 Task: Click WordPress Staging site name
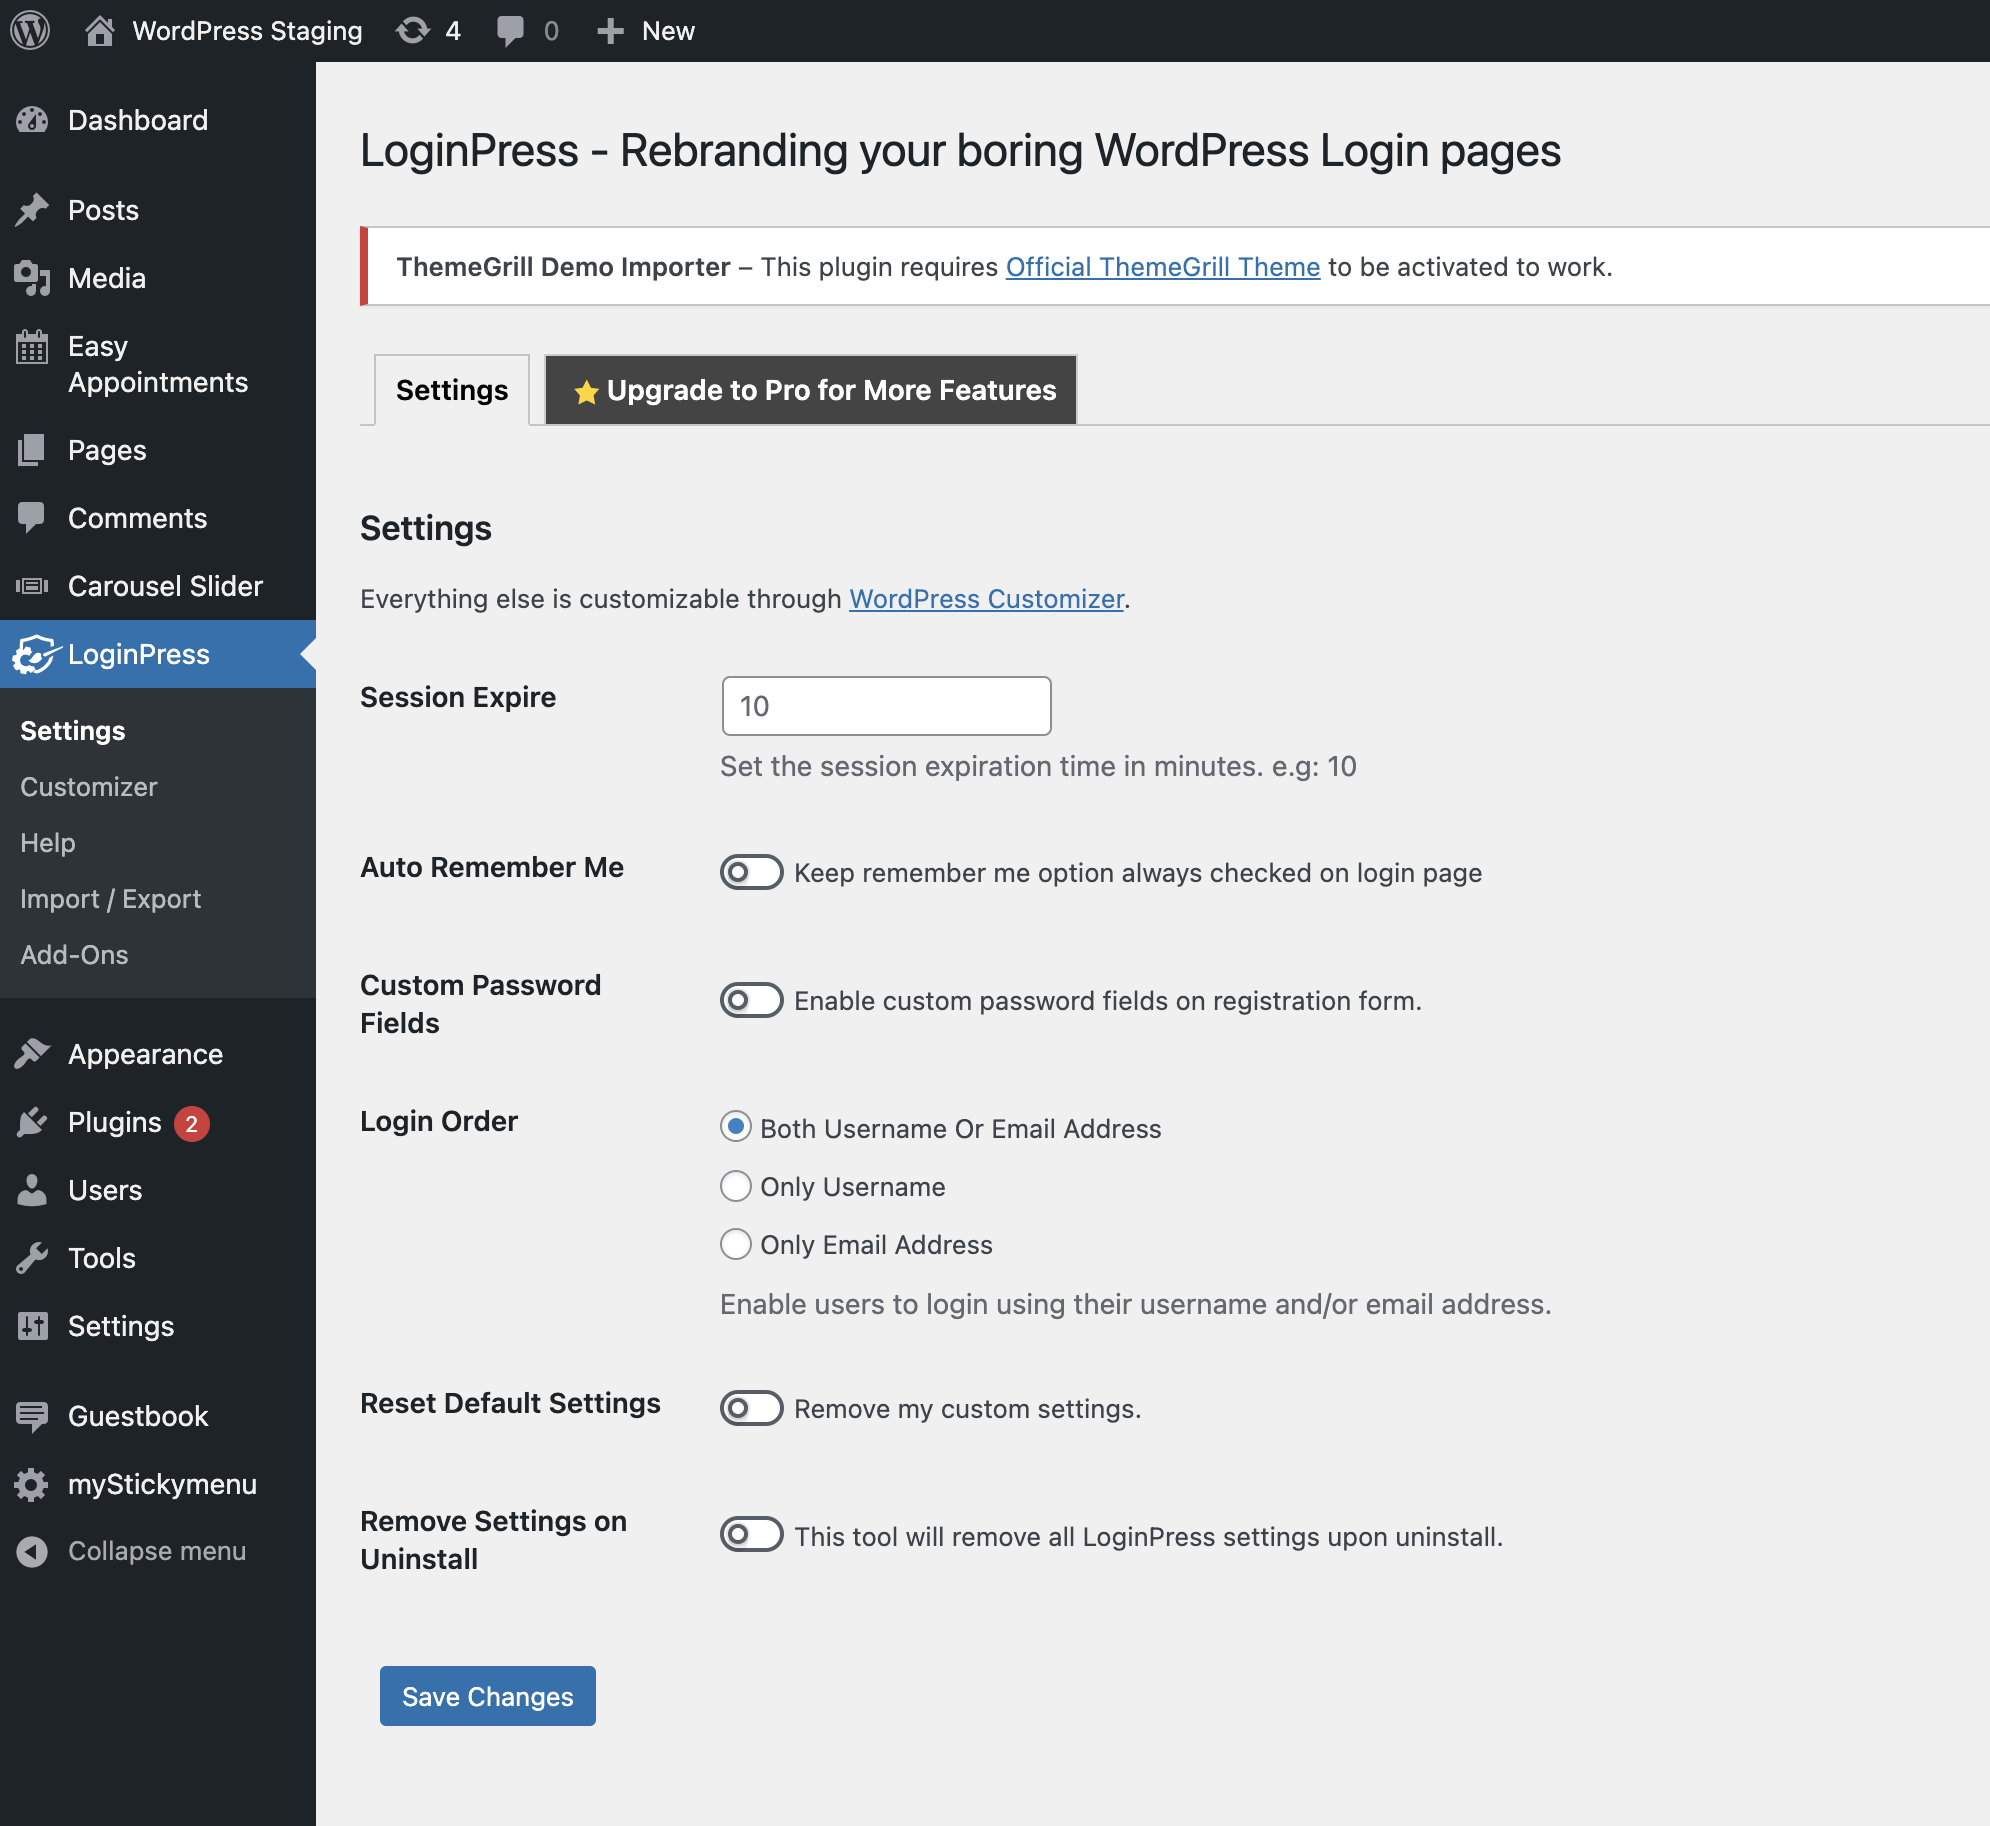click(x=248, y=31)
